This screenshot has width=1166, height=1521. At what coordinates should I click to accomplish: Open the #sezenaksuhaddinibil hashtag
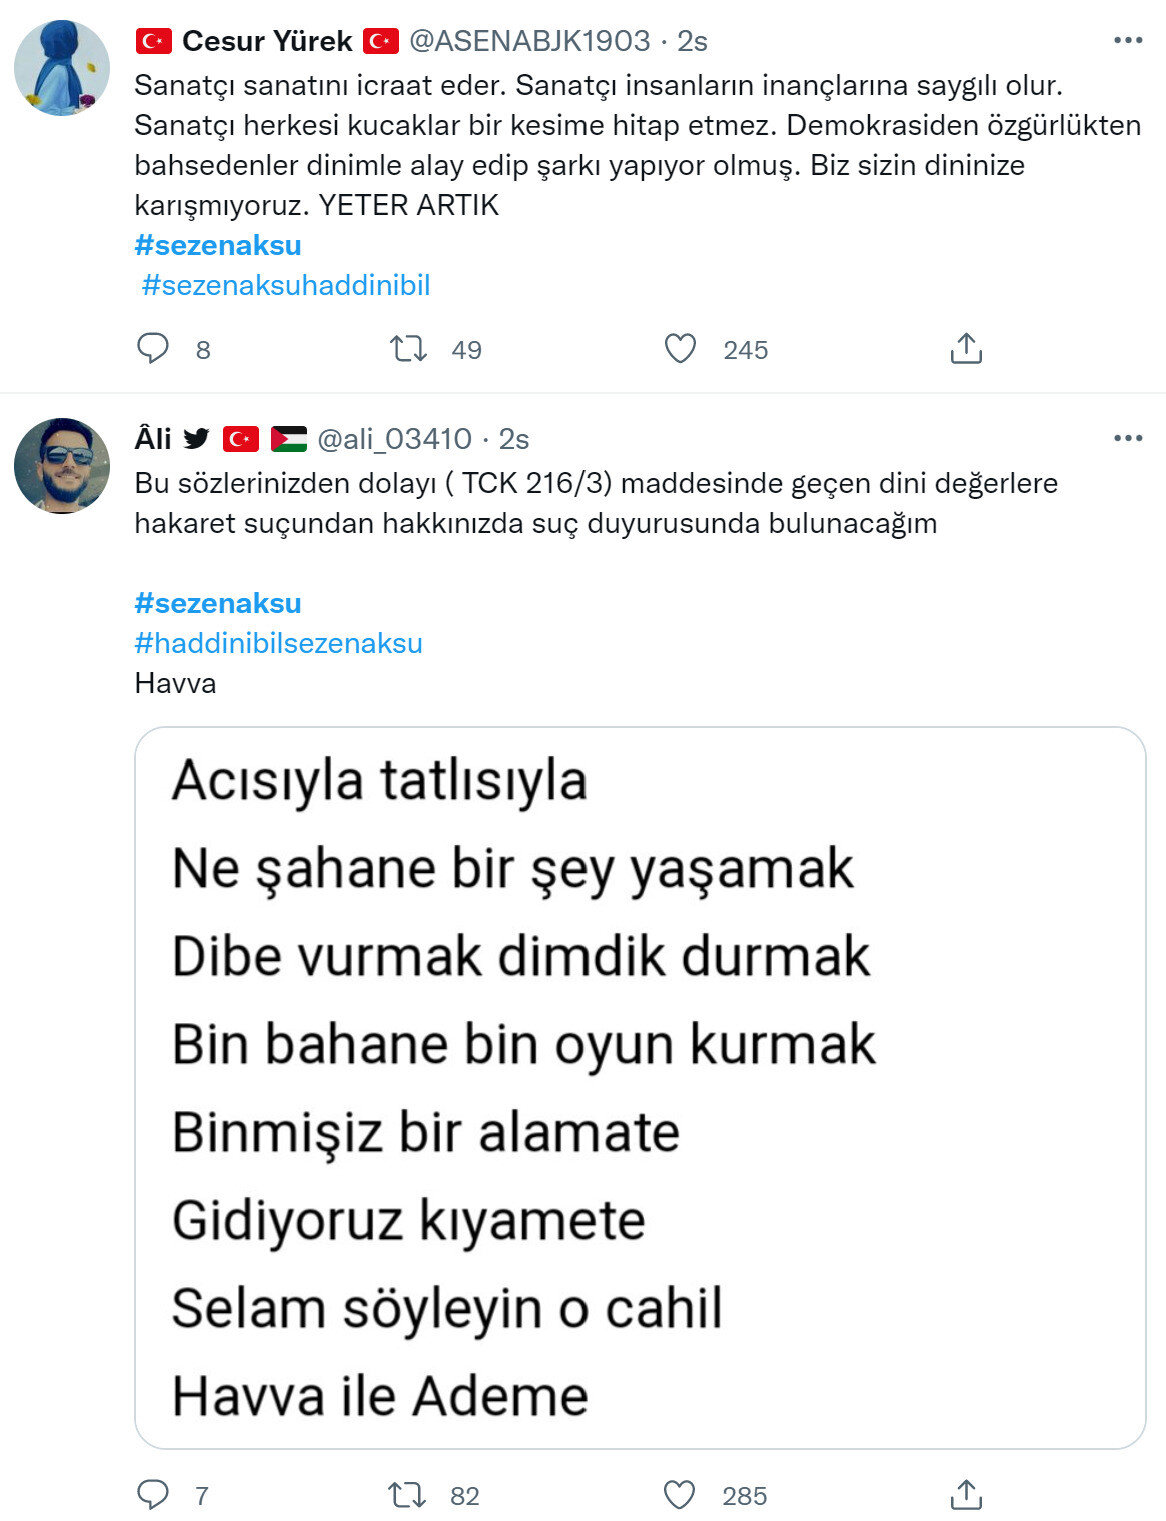(286, 285)
